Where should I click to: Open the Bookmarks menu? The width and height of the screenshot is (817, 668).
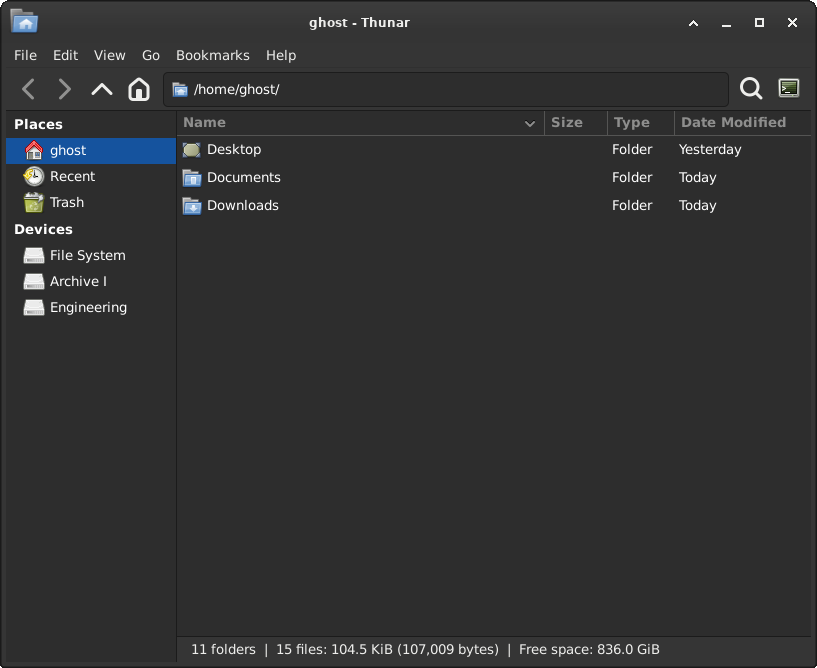213,55
